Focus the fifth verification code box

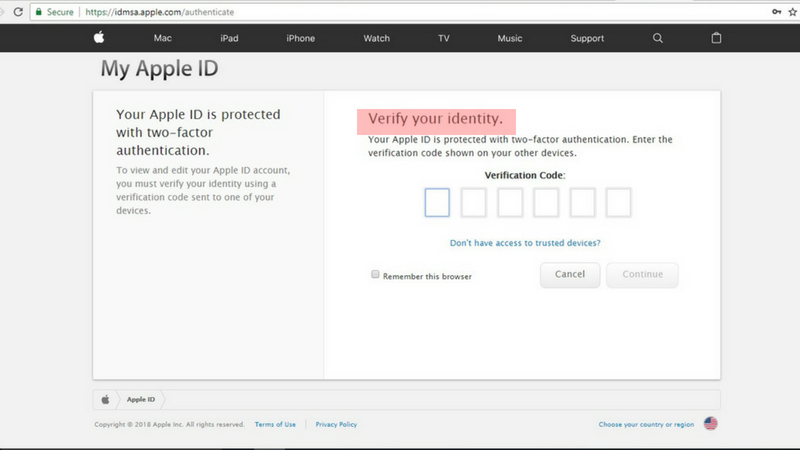(583, 203)
